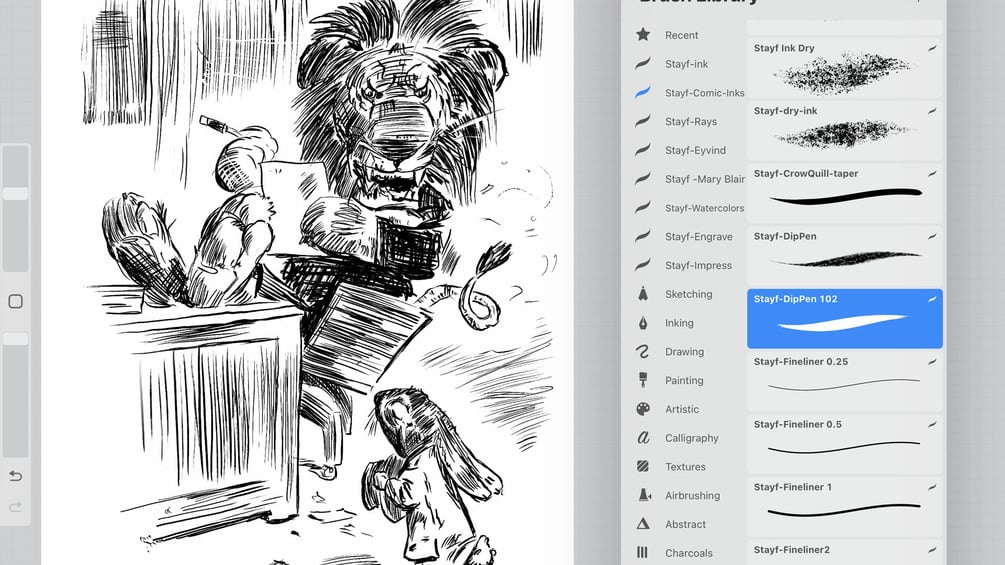Click the Drawing label
Screen dimensions: 1005x565
click(684, 352)
